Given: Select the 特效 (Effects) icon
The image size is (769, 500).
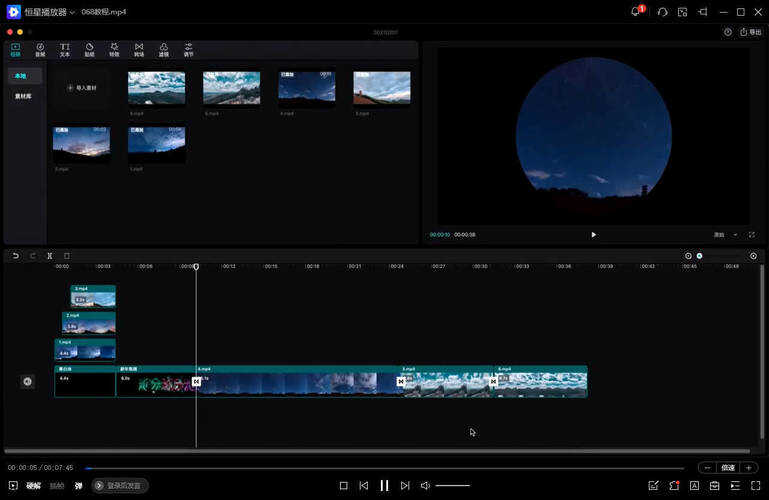Looking at the screenshot, I should [x=114, y=49].
